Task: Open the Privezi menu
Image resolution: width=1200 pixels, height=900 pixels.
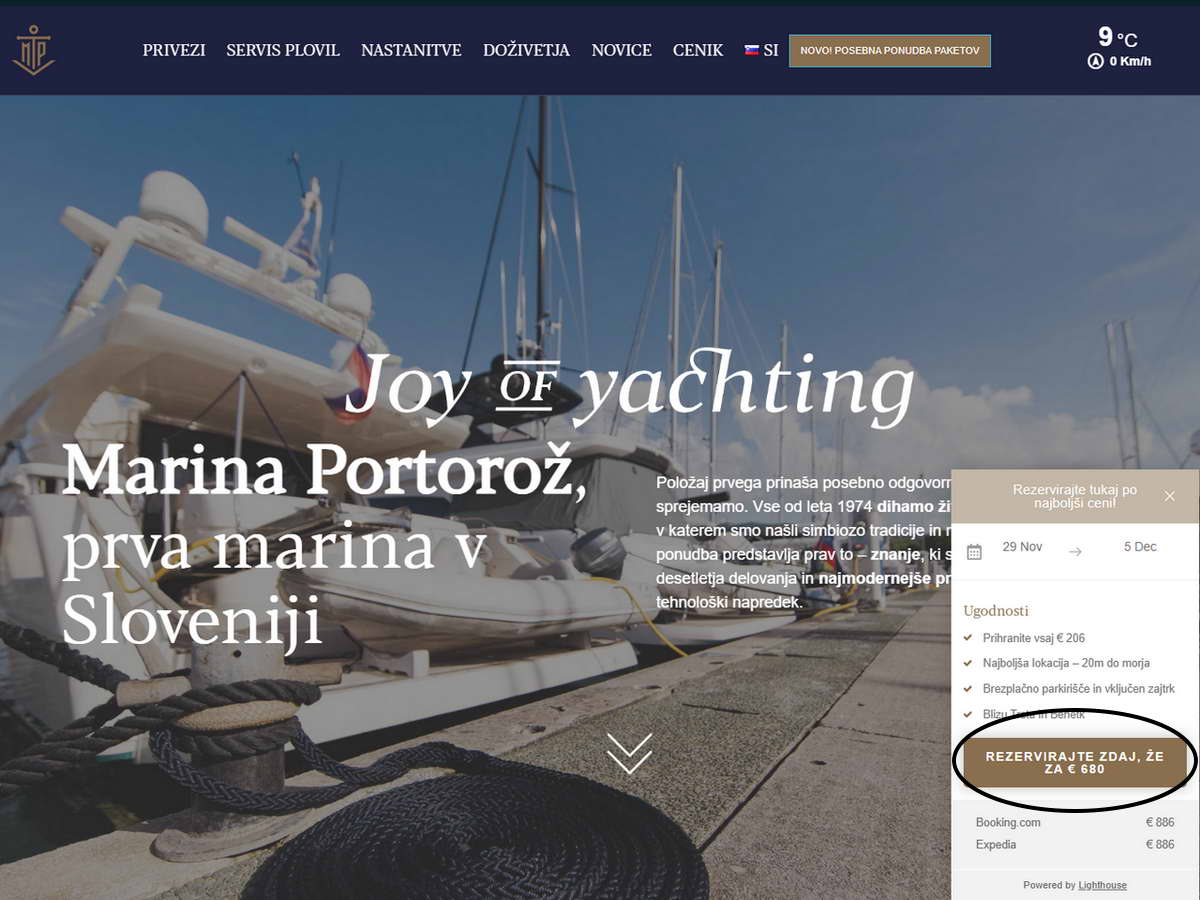Action: [174, 50]
